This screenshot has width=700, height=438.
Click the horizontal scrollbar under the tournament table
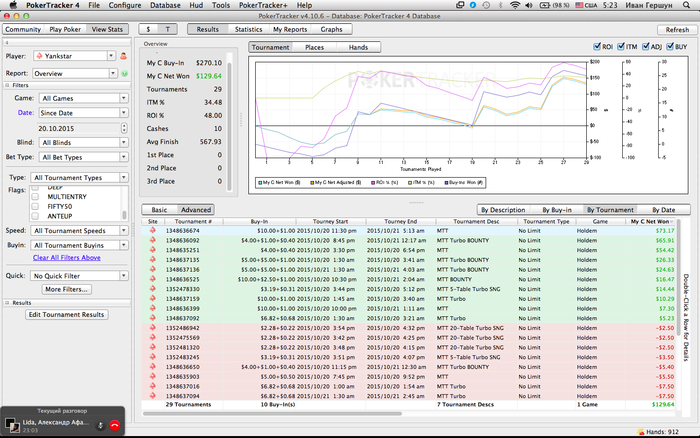coord(272,413)
